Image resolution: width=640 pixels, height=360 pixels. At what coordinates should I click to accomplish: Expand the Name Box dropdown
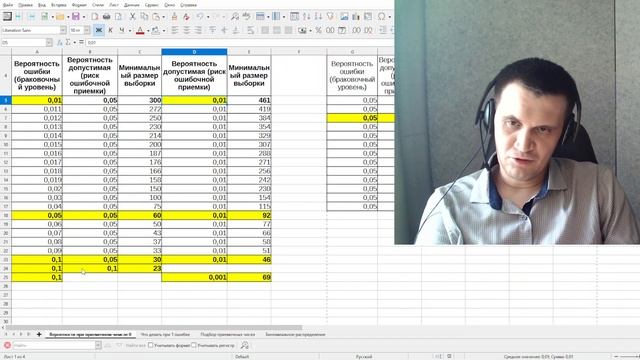[x=49, y=42]
